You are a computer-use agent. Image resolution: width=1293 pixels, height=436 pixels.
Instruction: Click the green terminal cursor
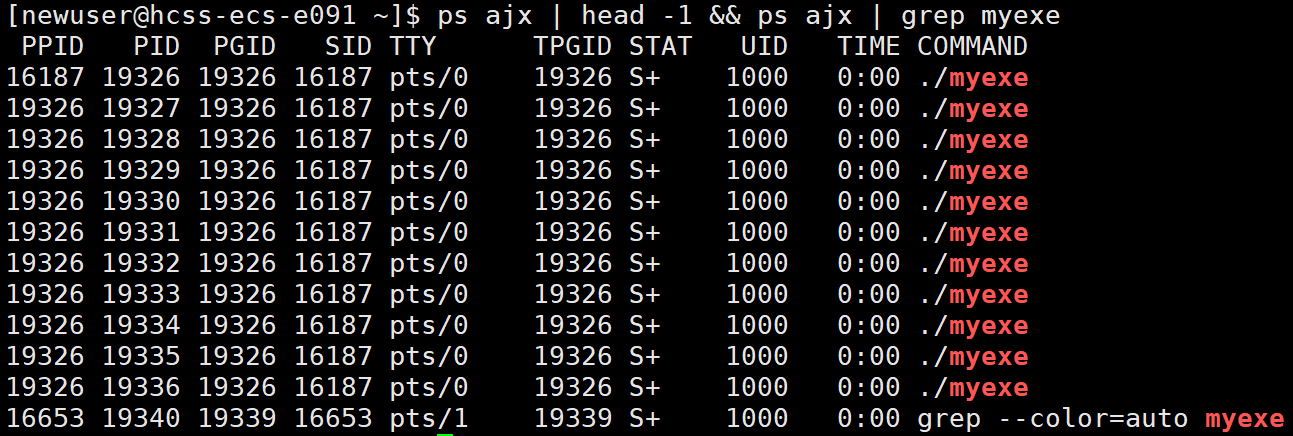click(445, 433)
